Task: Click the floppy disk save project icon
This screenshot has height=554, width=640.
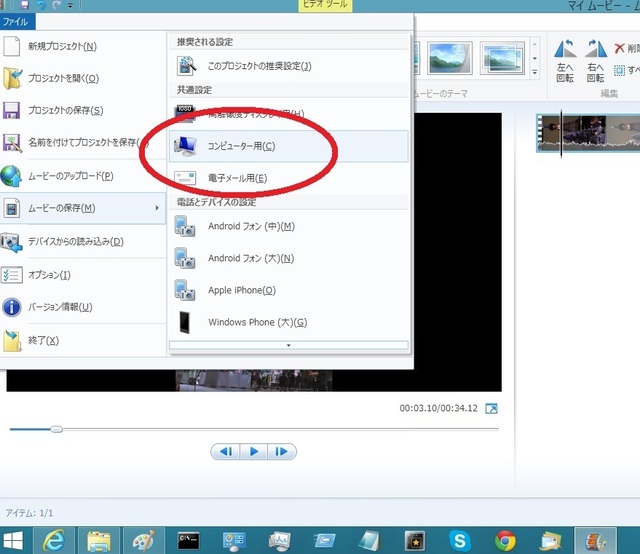Action: pyautogui.click(x=11, y=111)
